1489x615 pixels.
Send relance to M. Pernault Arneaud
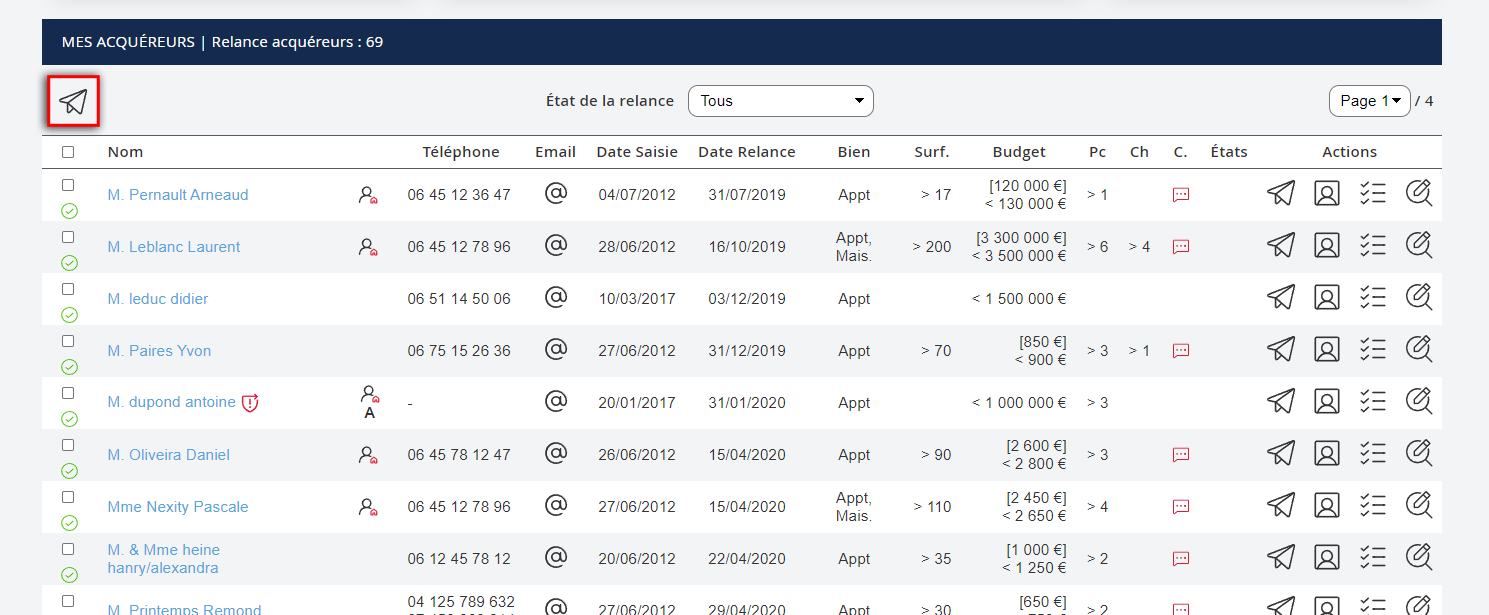point(1280,194)
